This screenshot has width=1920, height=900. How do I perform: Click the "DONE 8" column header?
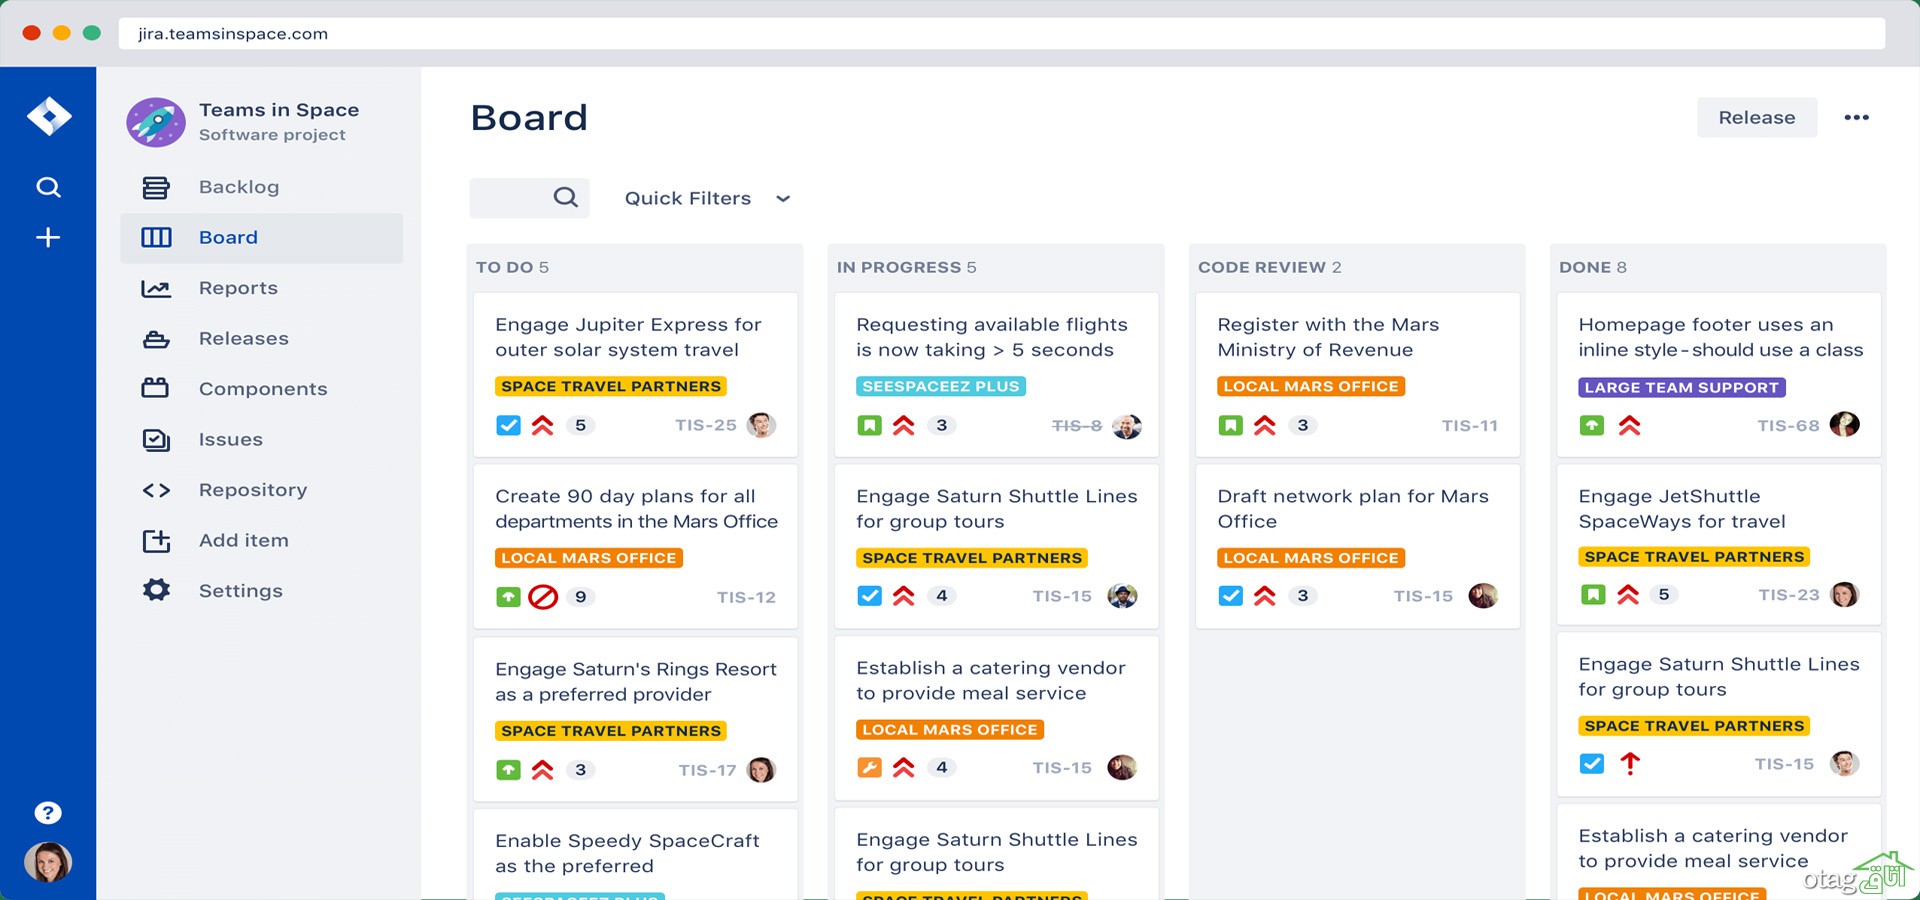1593,267
